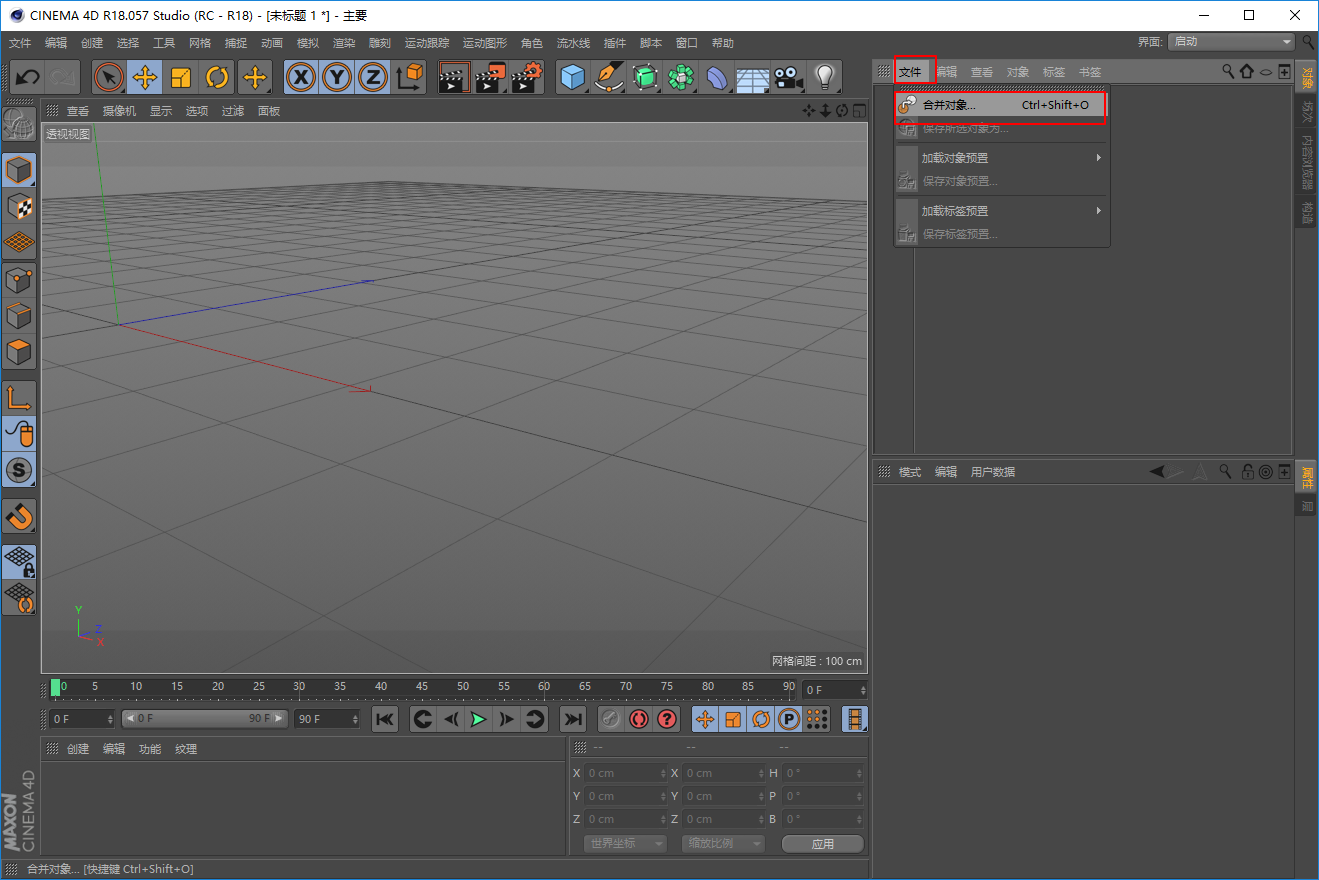
Task: Switch to Points mode in left toolbar
Action: 19,279
